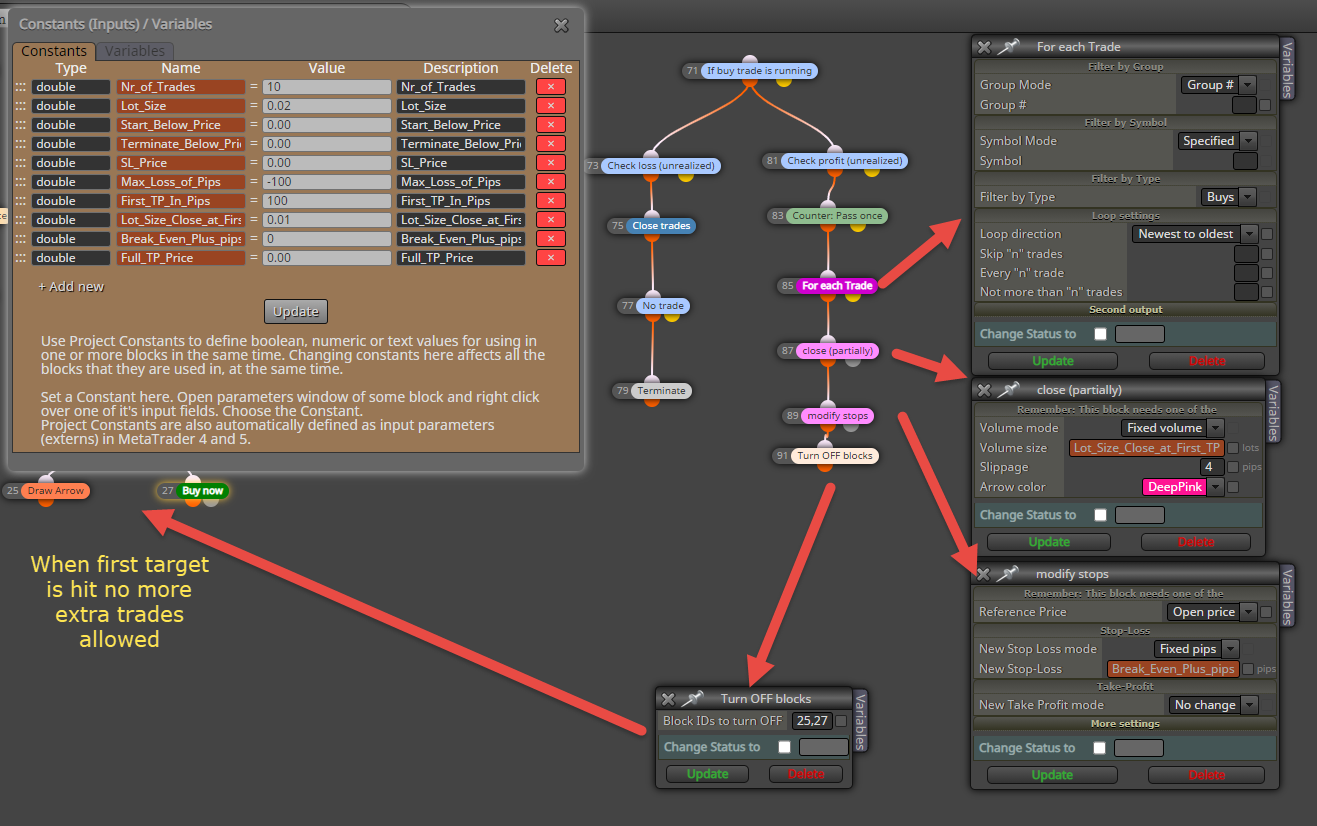Toggle Change Status checkbox in For each Trade
This screenshot has height=826, width=1317.
pyautogui.click(x=1101, y=334)
